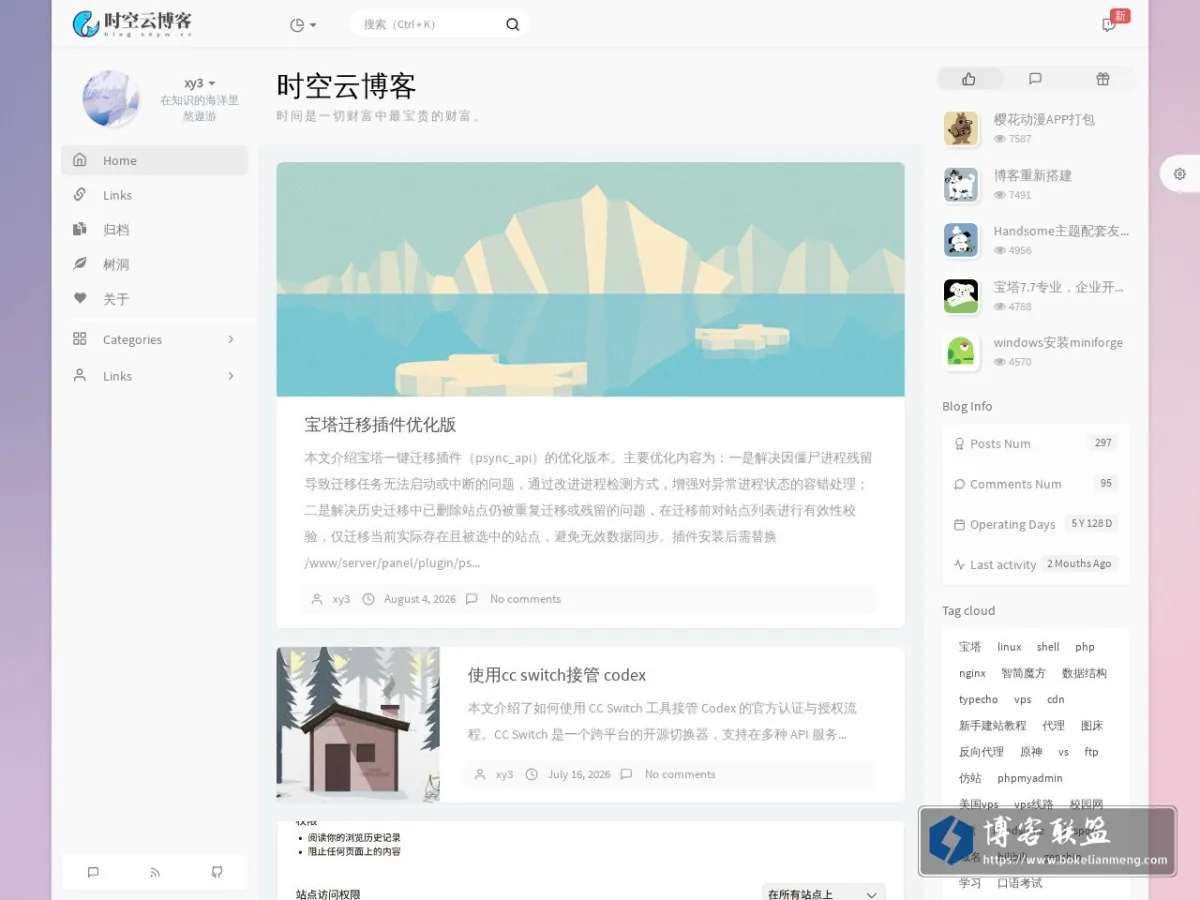The height and width of the screenshot is (900, 1200).
Task: Select the ftp tag
Action: click(1091, 752)
